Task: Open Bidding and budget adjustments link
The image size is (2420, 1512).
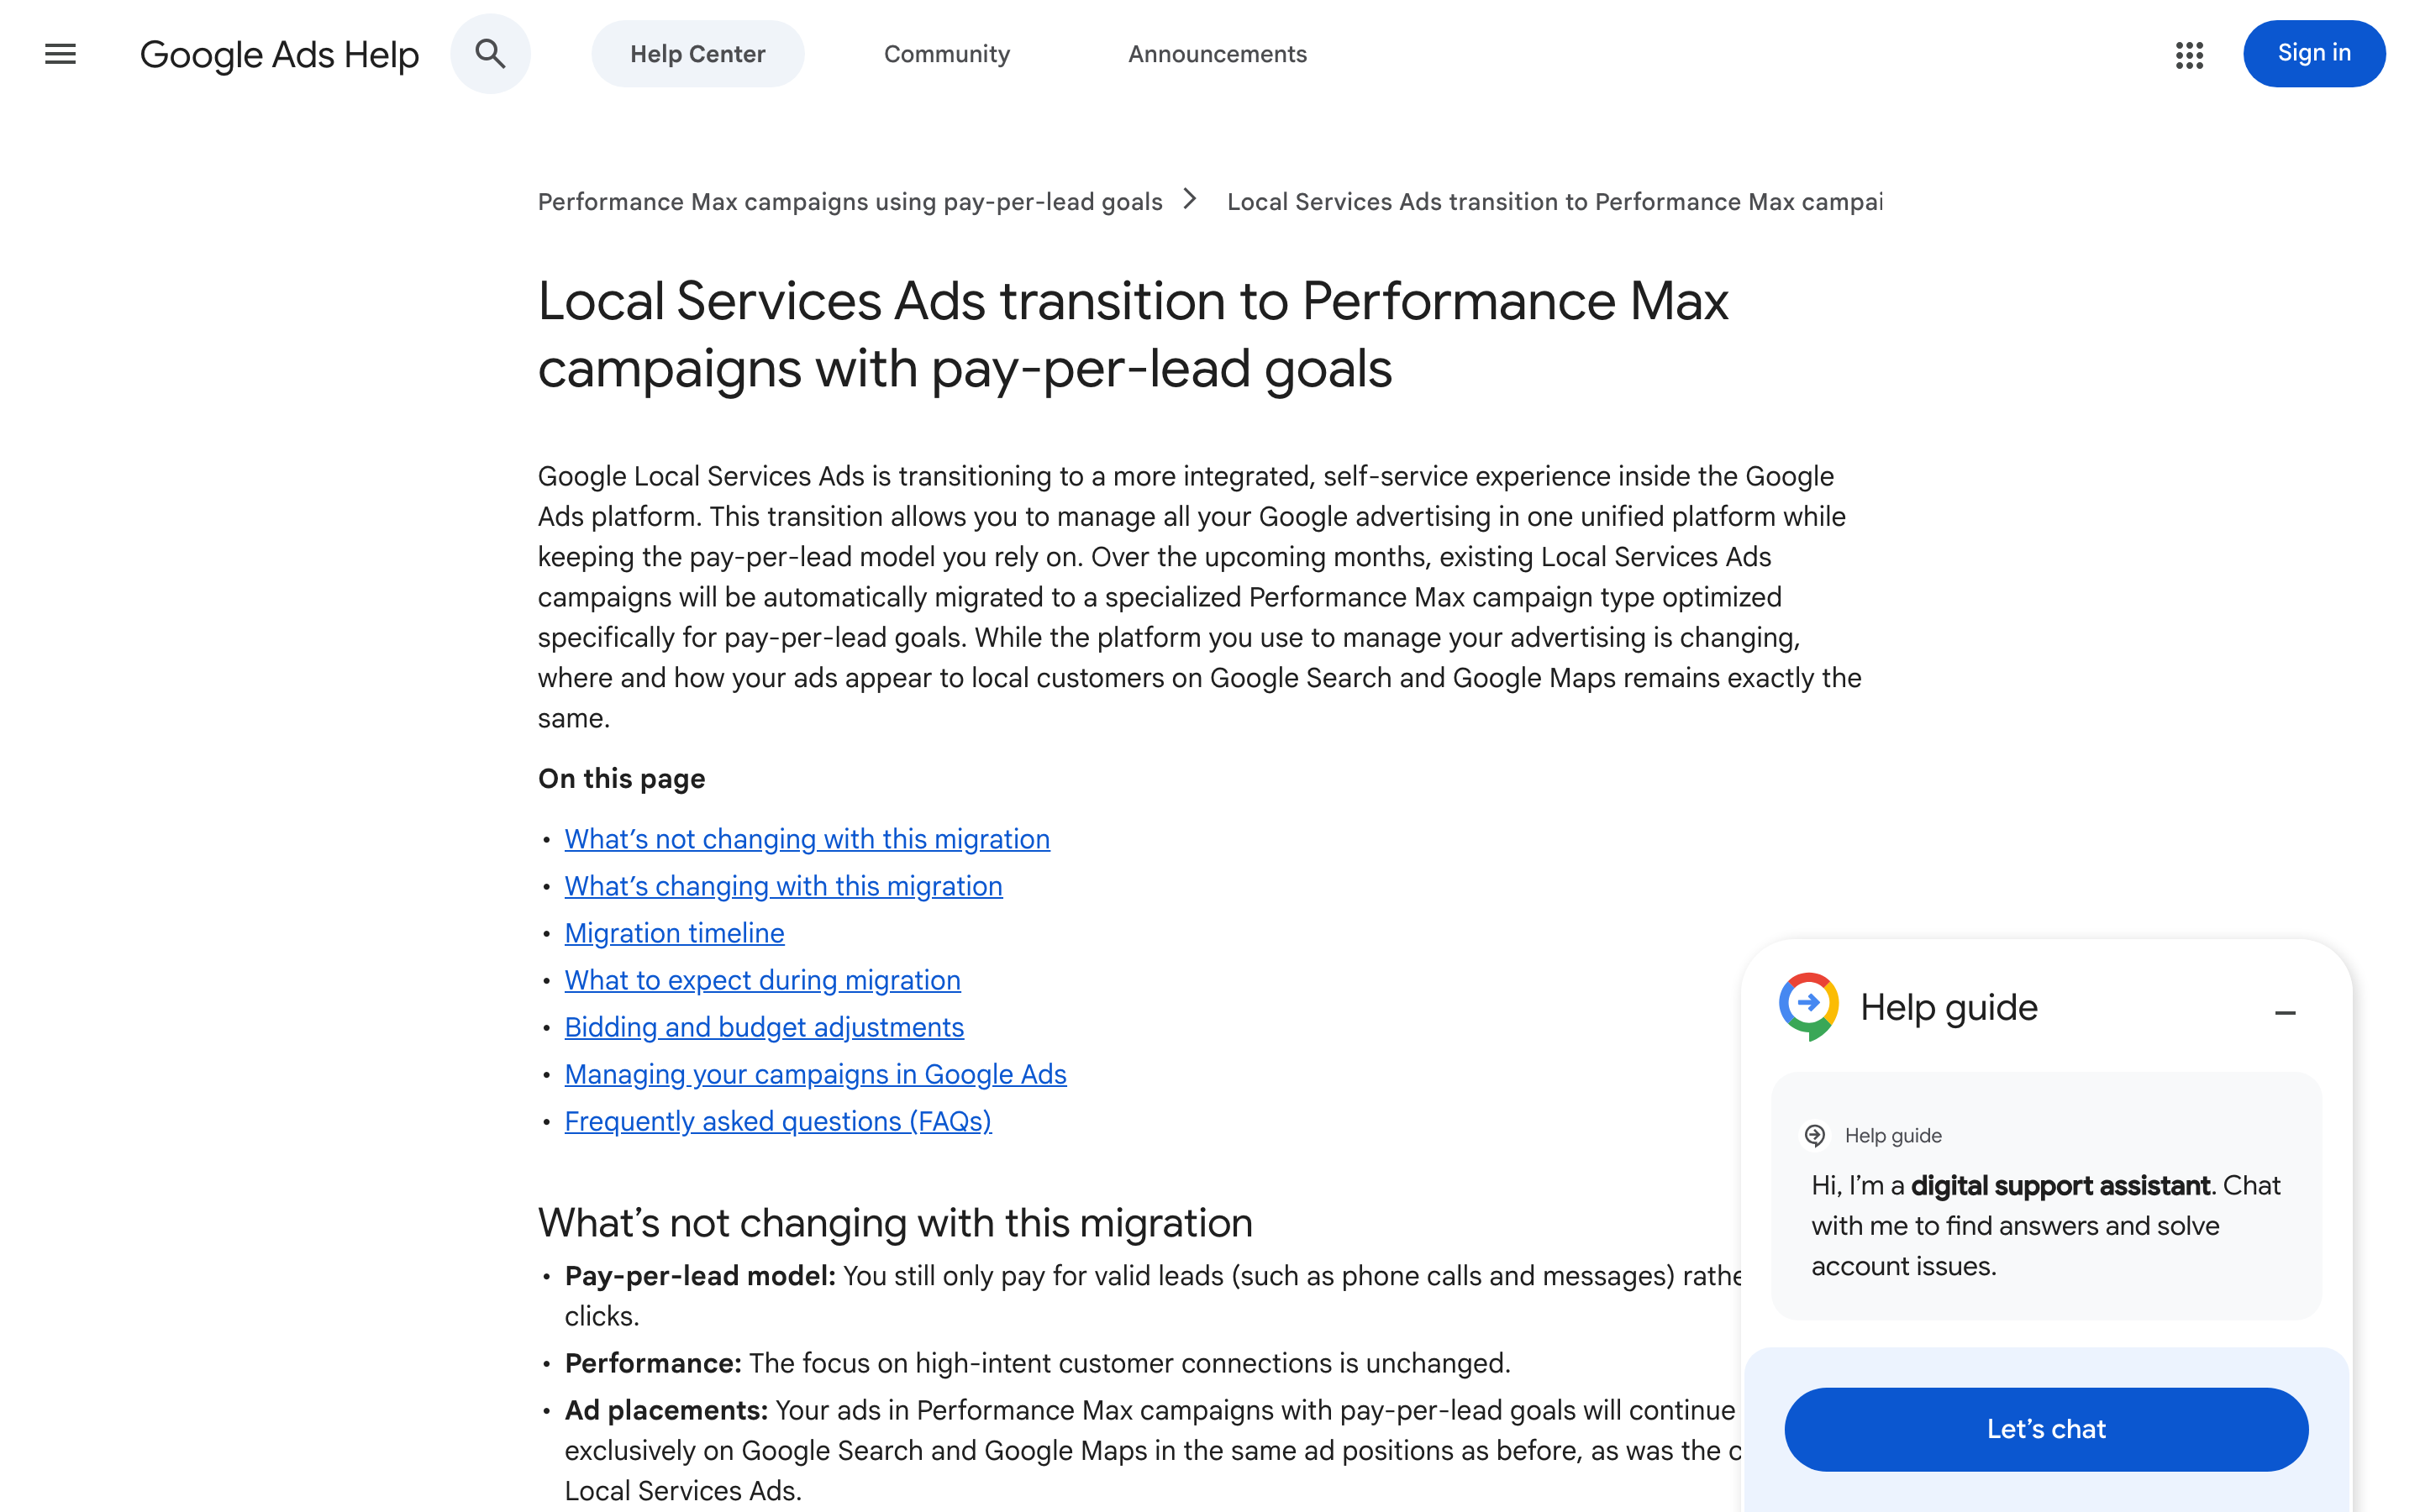Action: click(764, 1027)
